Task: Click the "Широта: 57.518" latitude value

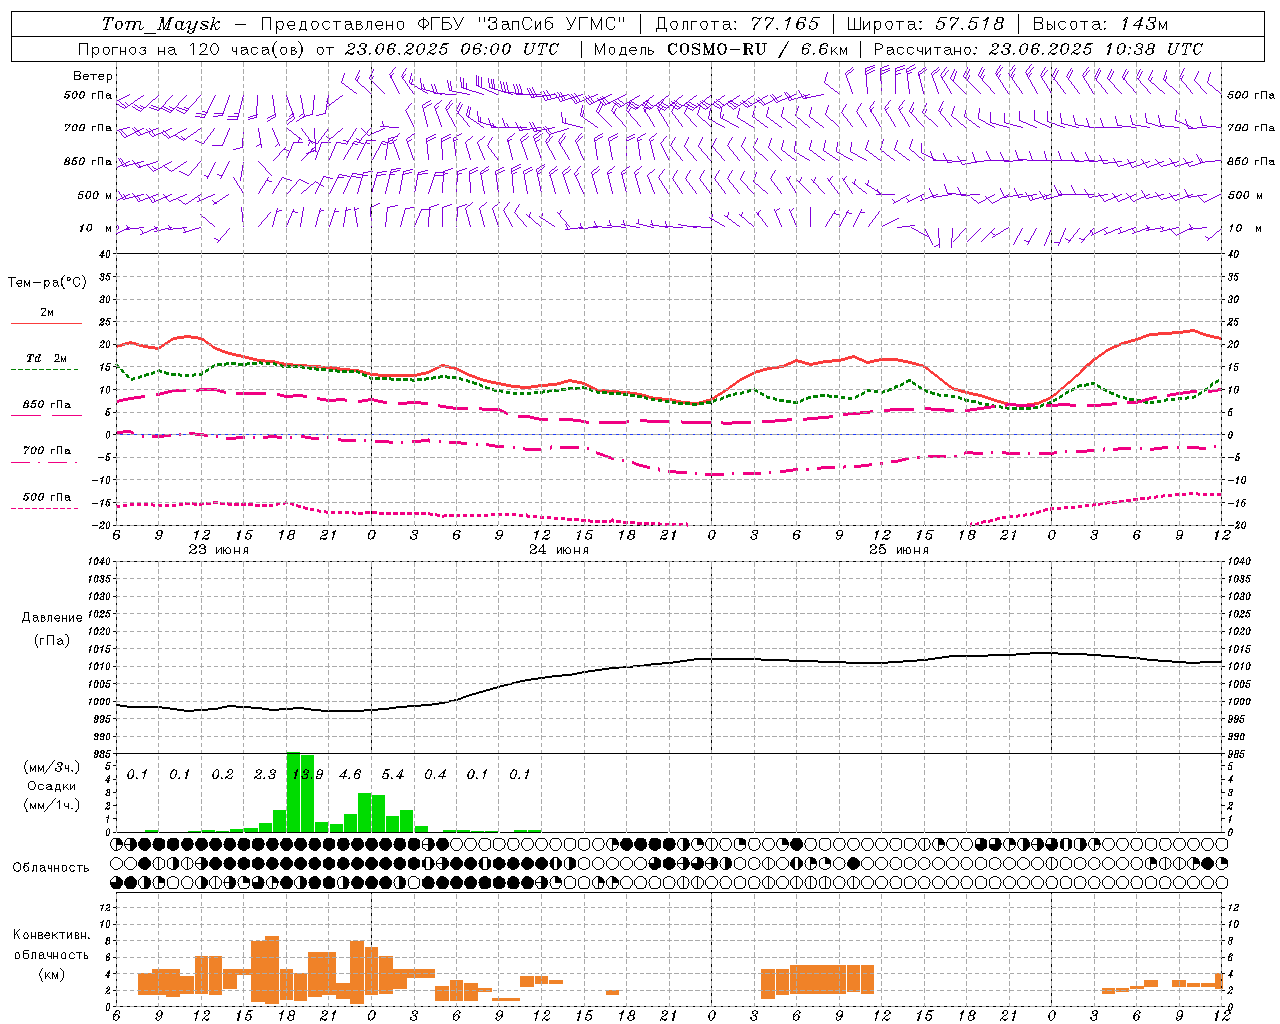Action: coord(925,24)
